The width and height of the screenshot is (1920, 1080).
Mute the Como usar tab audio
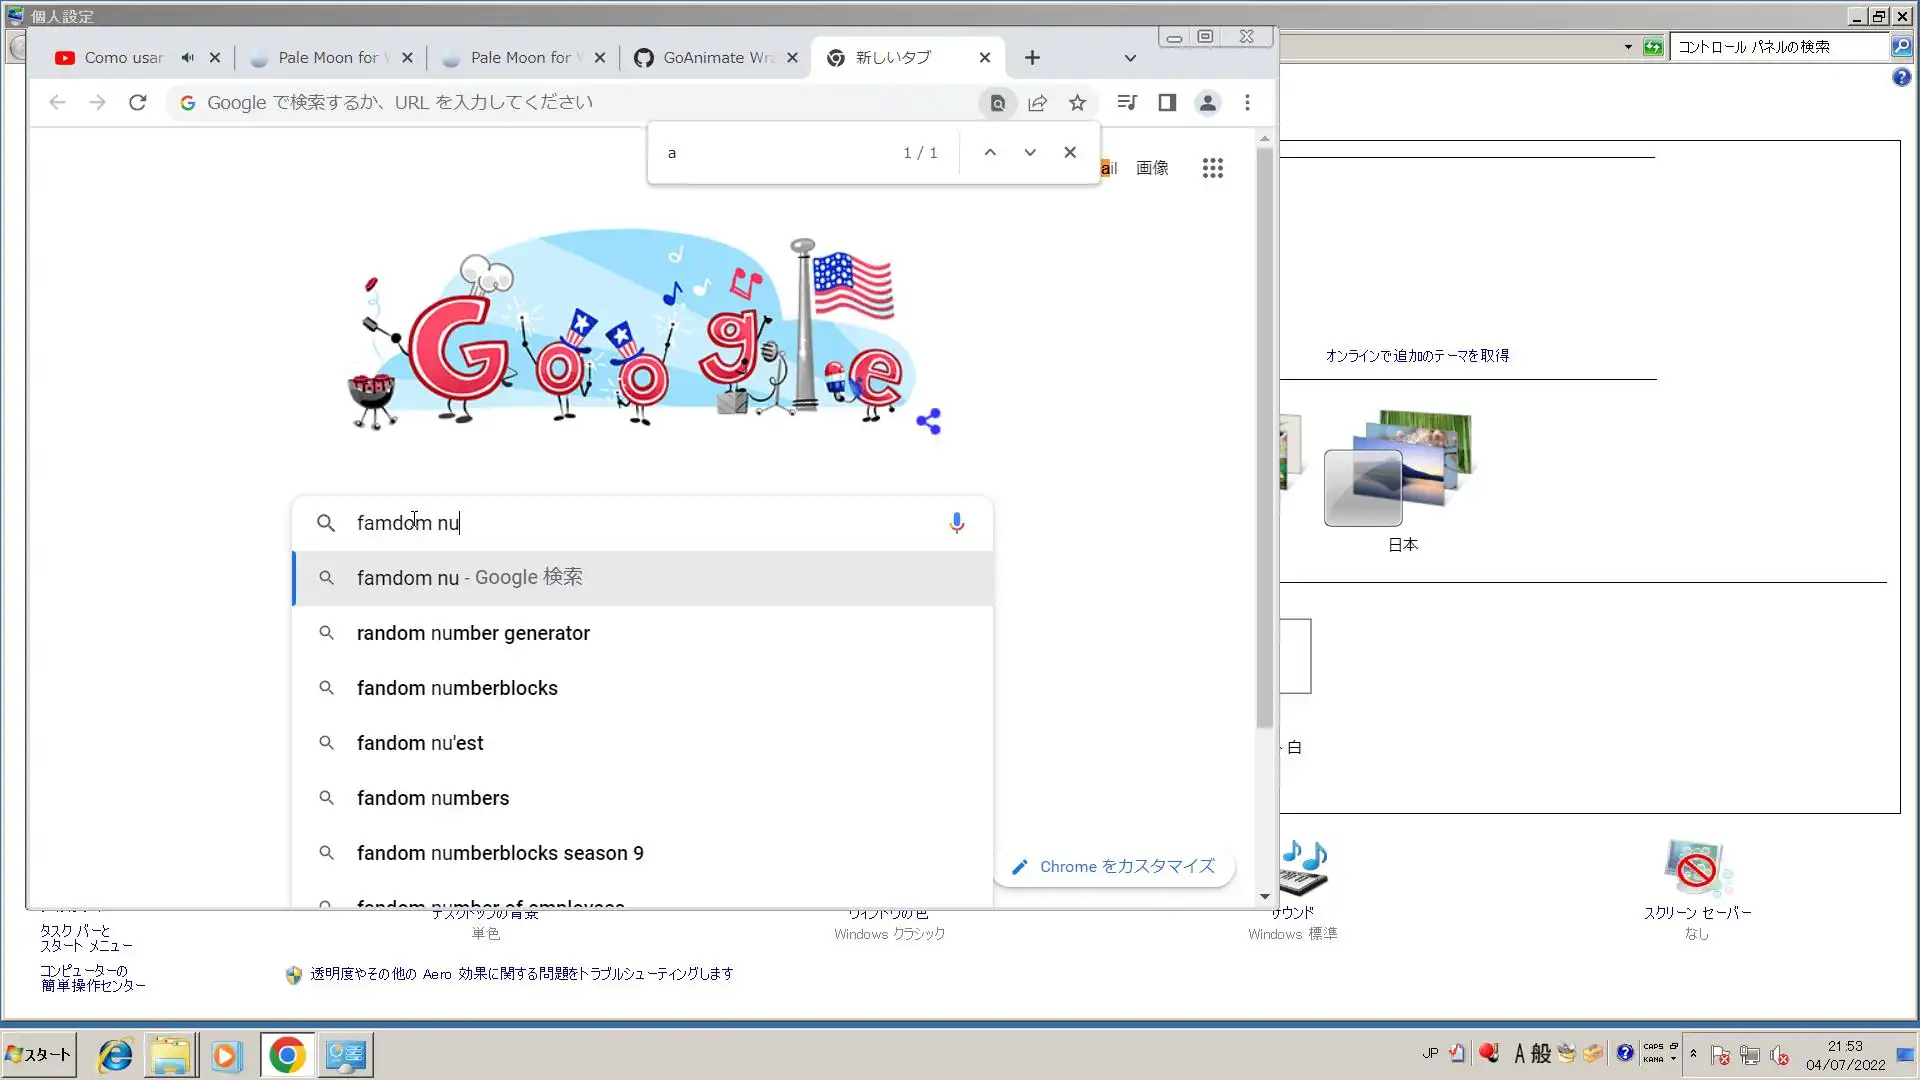188,58
